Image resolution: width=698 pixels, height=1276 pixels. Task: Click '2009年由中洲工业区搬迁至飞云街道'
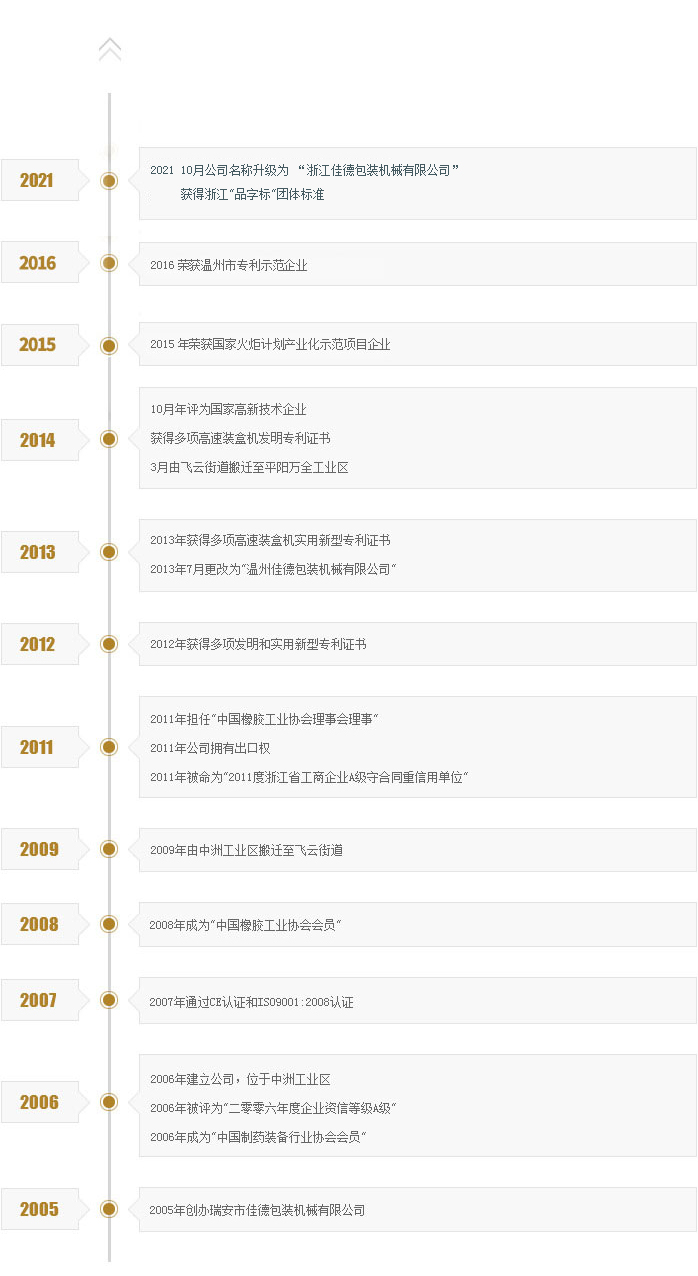pos(247,850)
